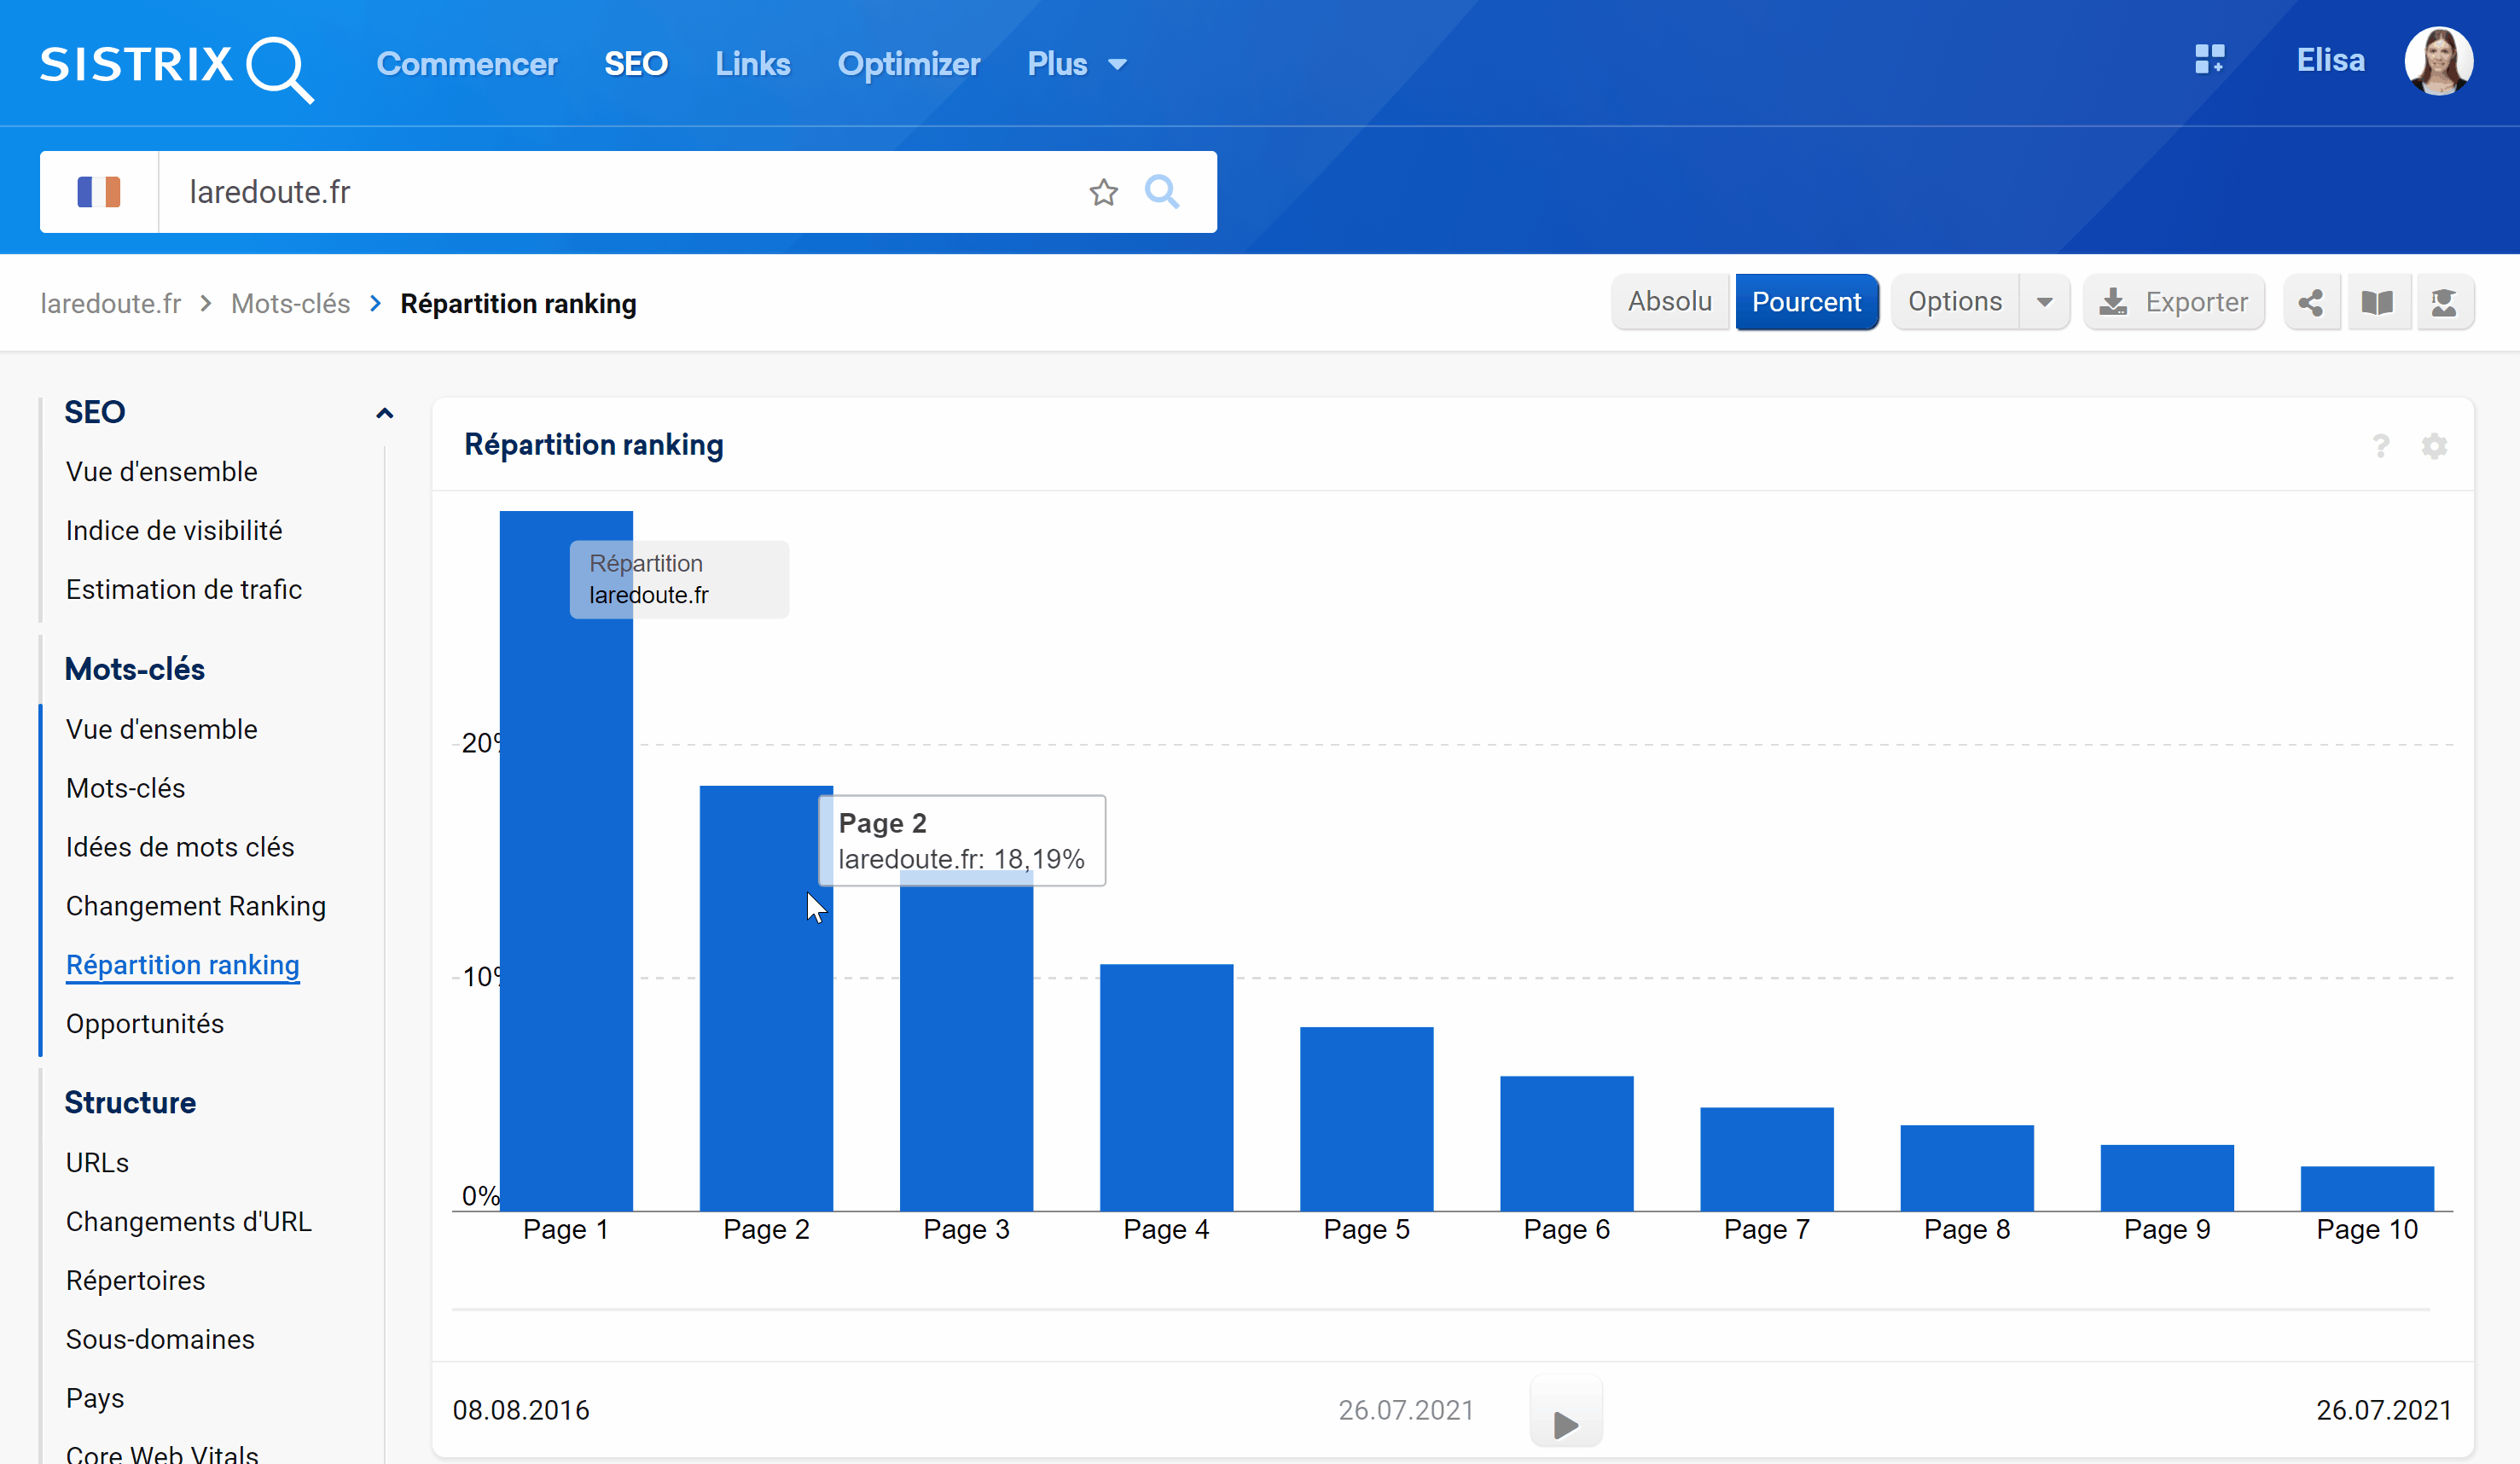Open Indice de visibilité
This screenshot has width=2520, height=1464.
point(173,531)
